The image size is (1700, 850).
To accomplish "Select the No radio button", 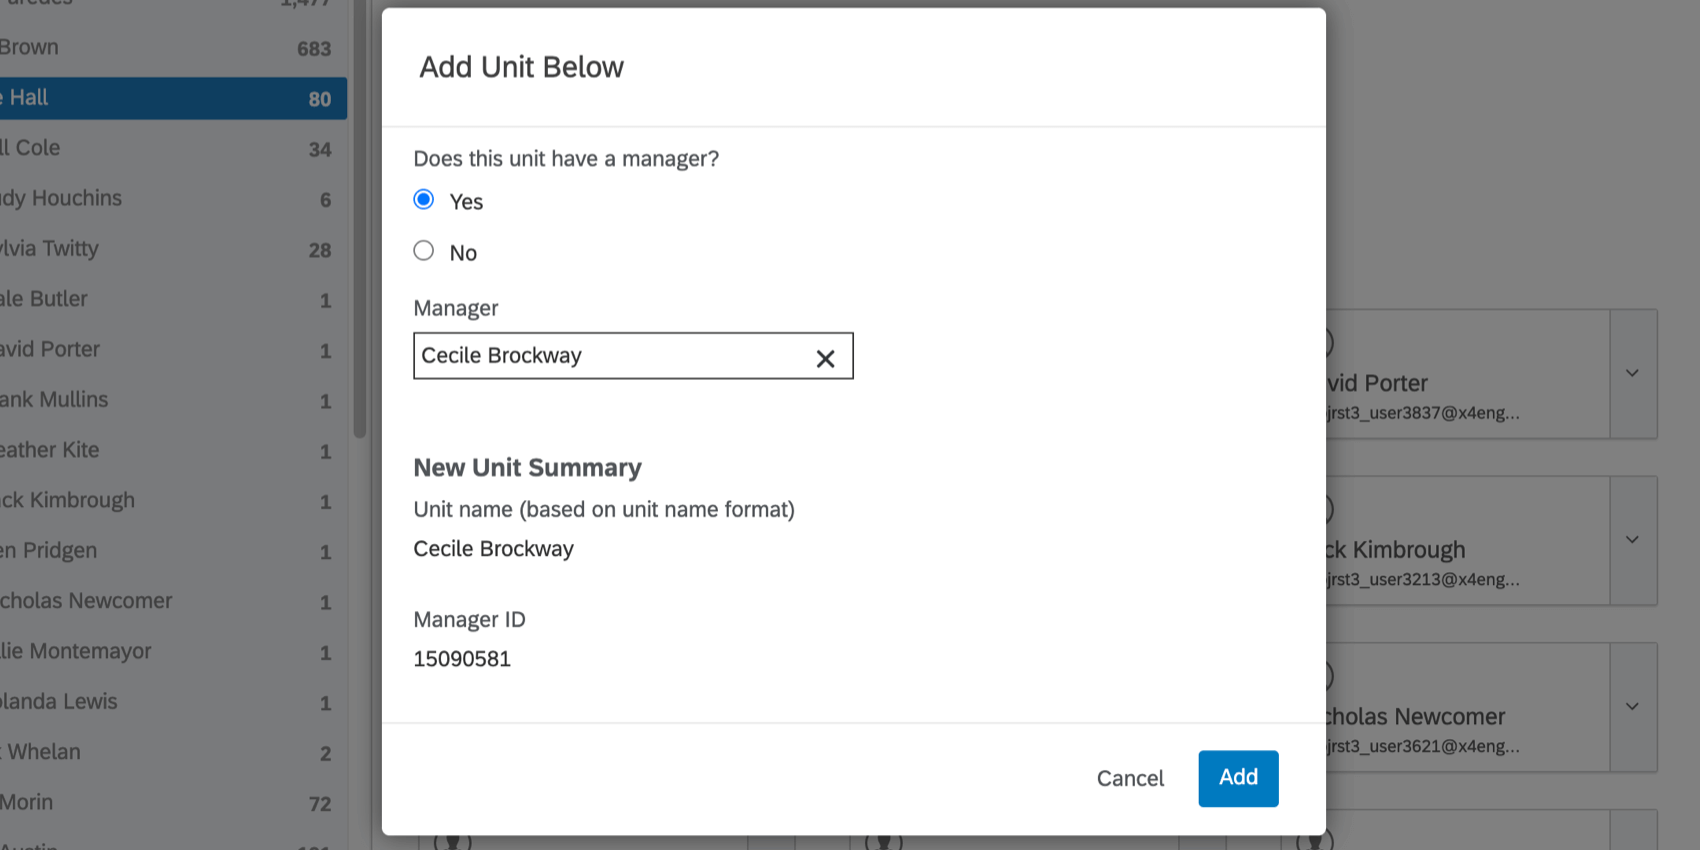I will pos(424,251).
